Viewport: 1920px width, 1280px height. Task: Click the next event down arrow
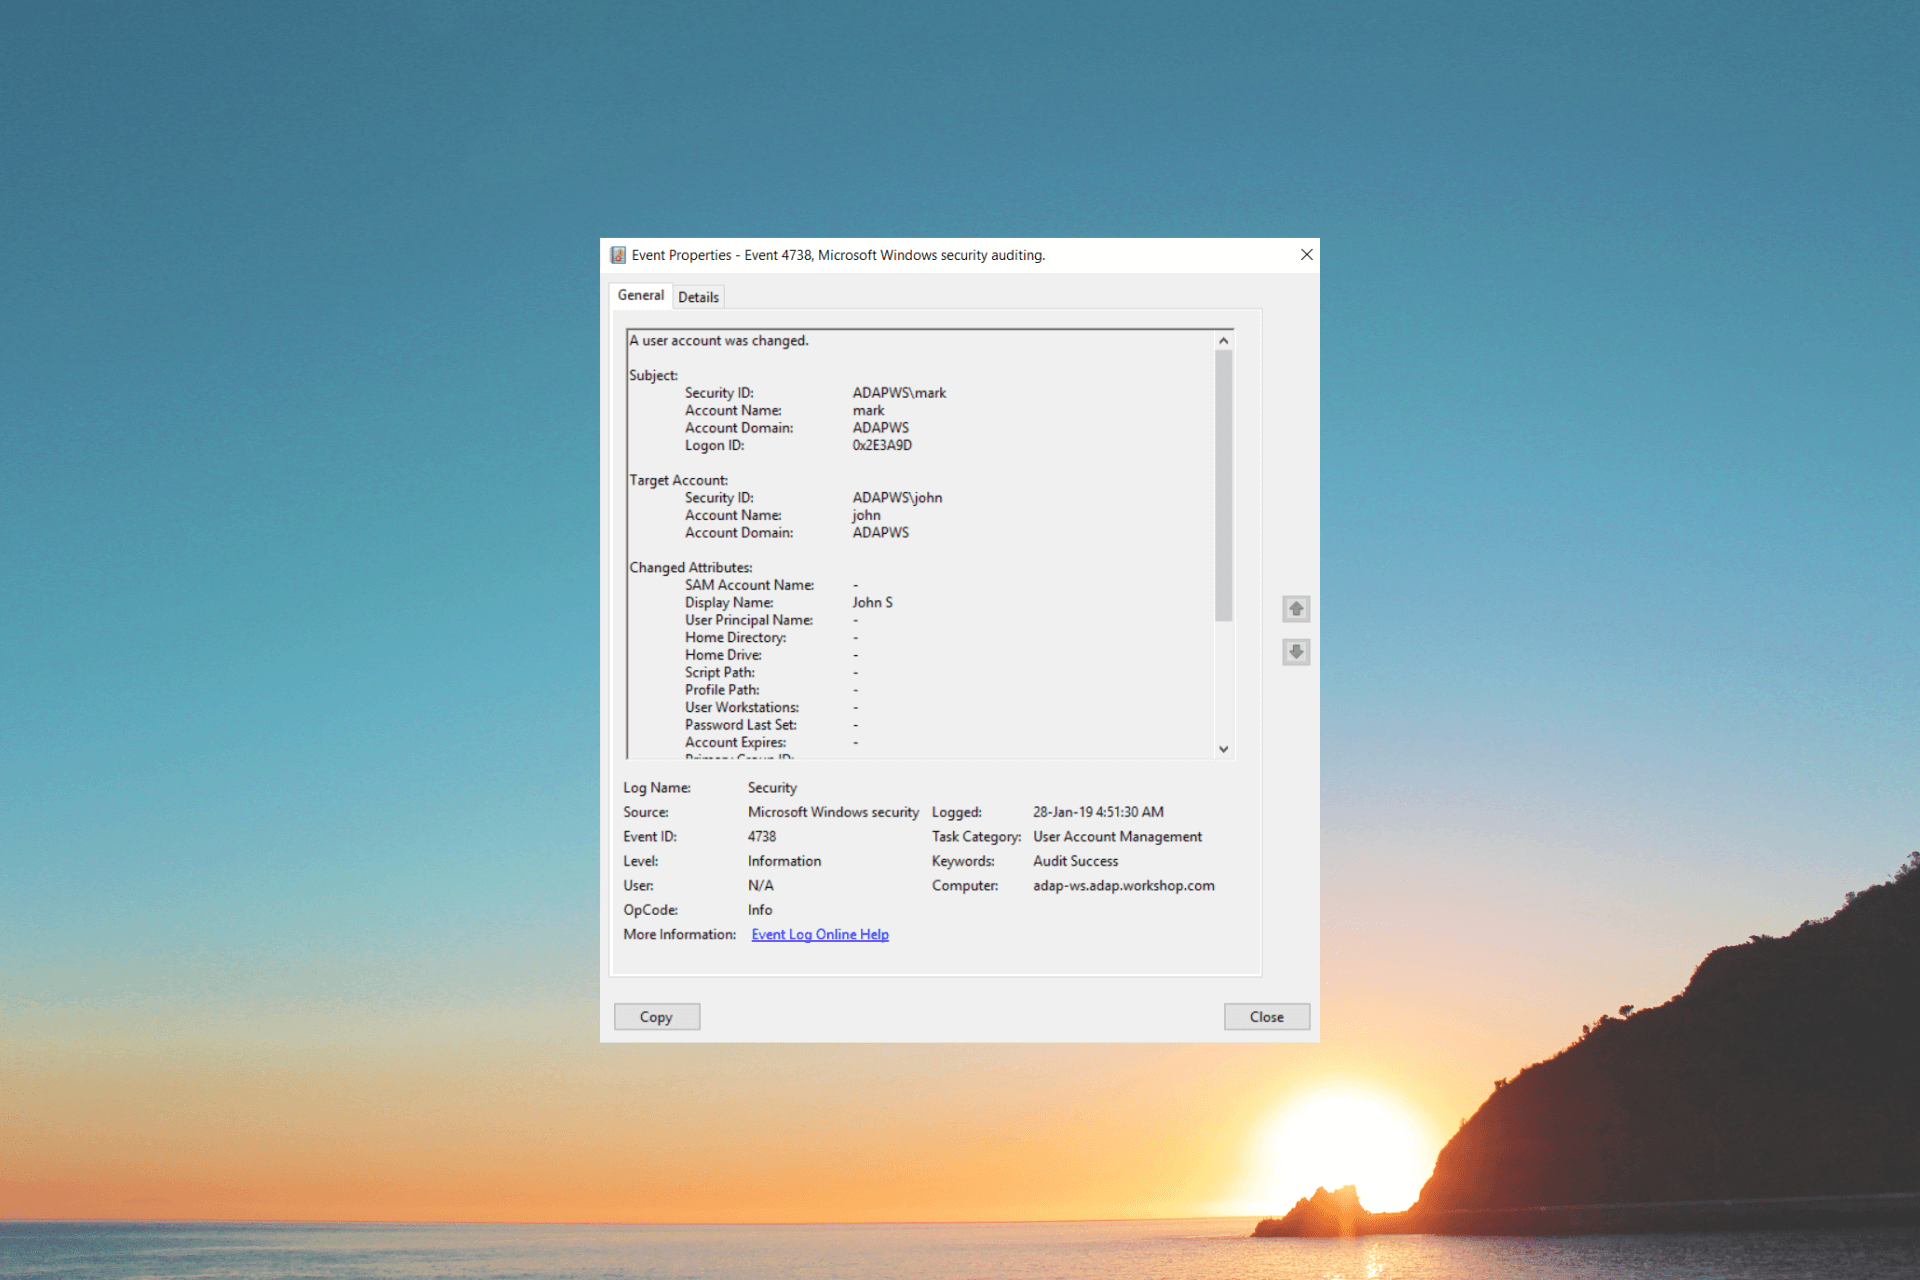1296,652
